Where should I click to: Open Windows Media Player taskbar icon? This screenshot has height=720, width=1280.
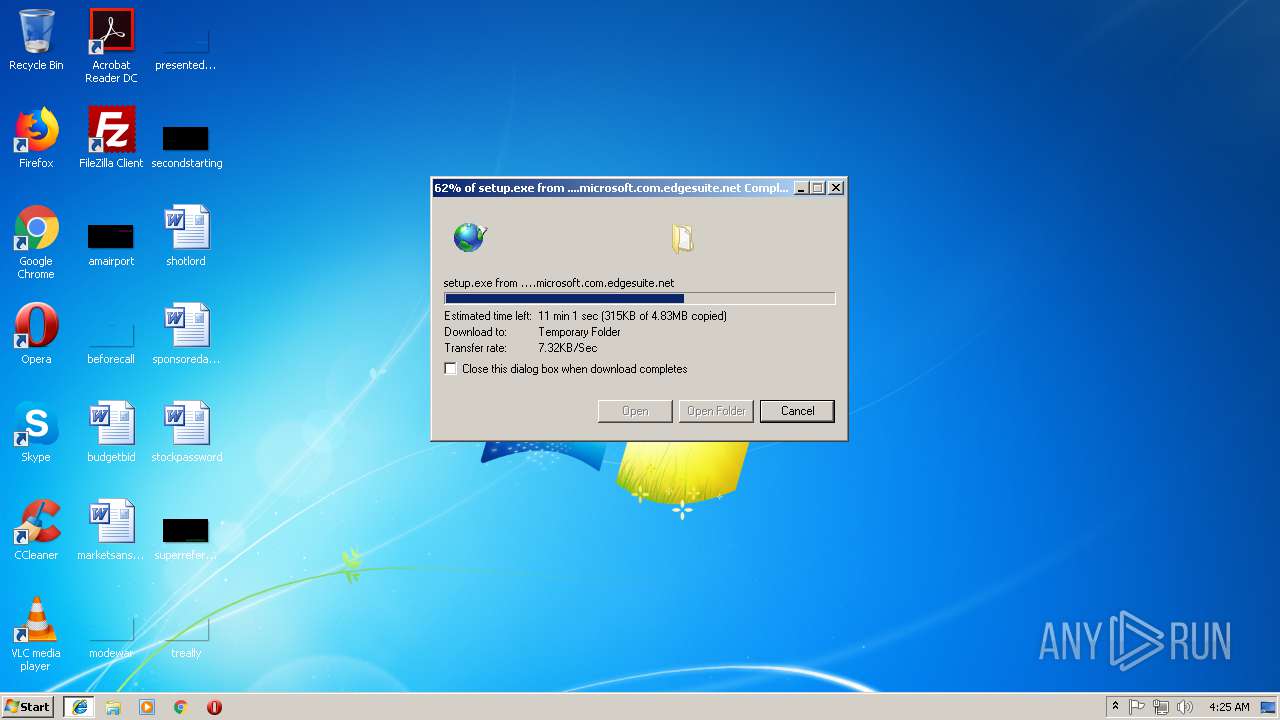147,707
